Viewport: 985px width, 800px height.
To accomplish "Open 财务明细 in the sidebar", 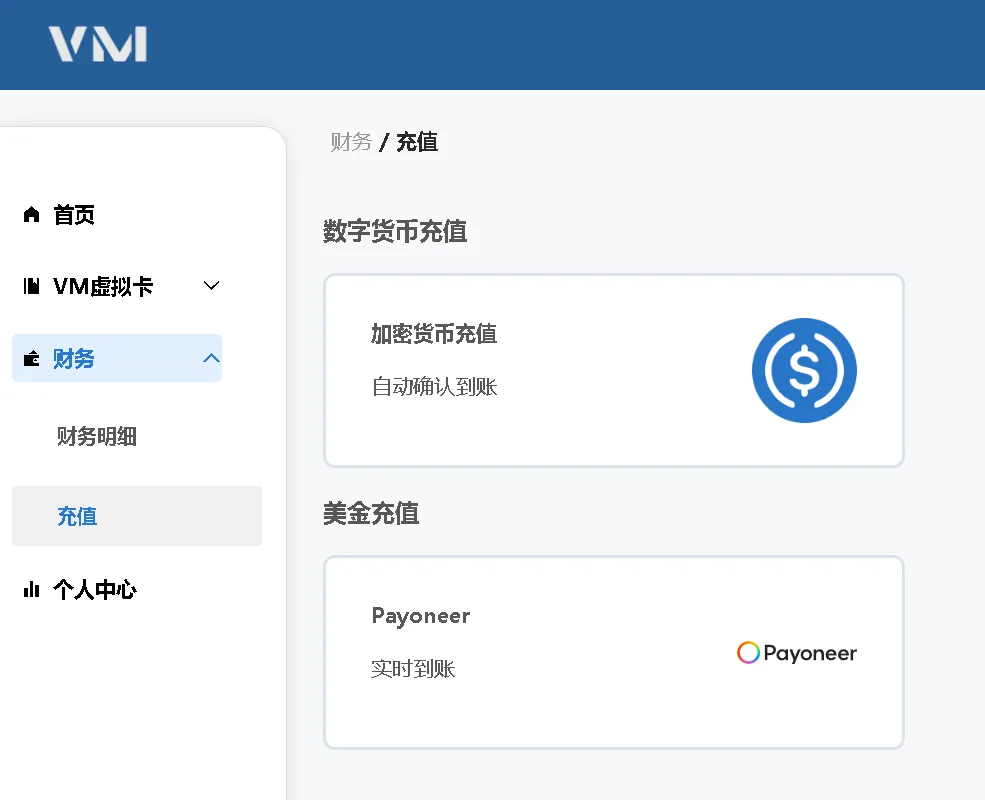I will click(97, 437).
